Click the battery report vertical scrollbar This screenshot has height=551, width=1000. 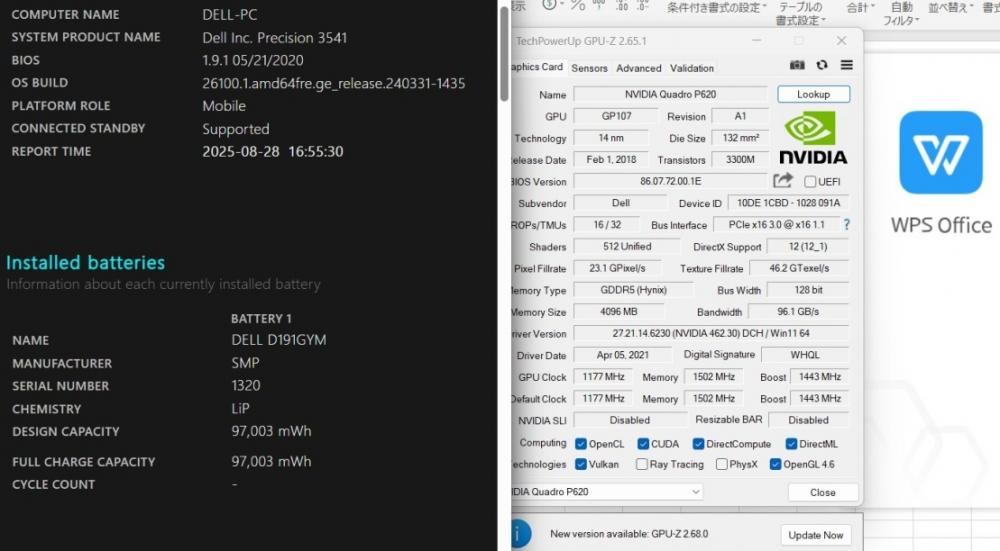pyautogui.click(x=504, y=54)
